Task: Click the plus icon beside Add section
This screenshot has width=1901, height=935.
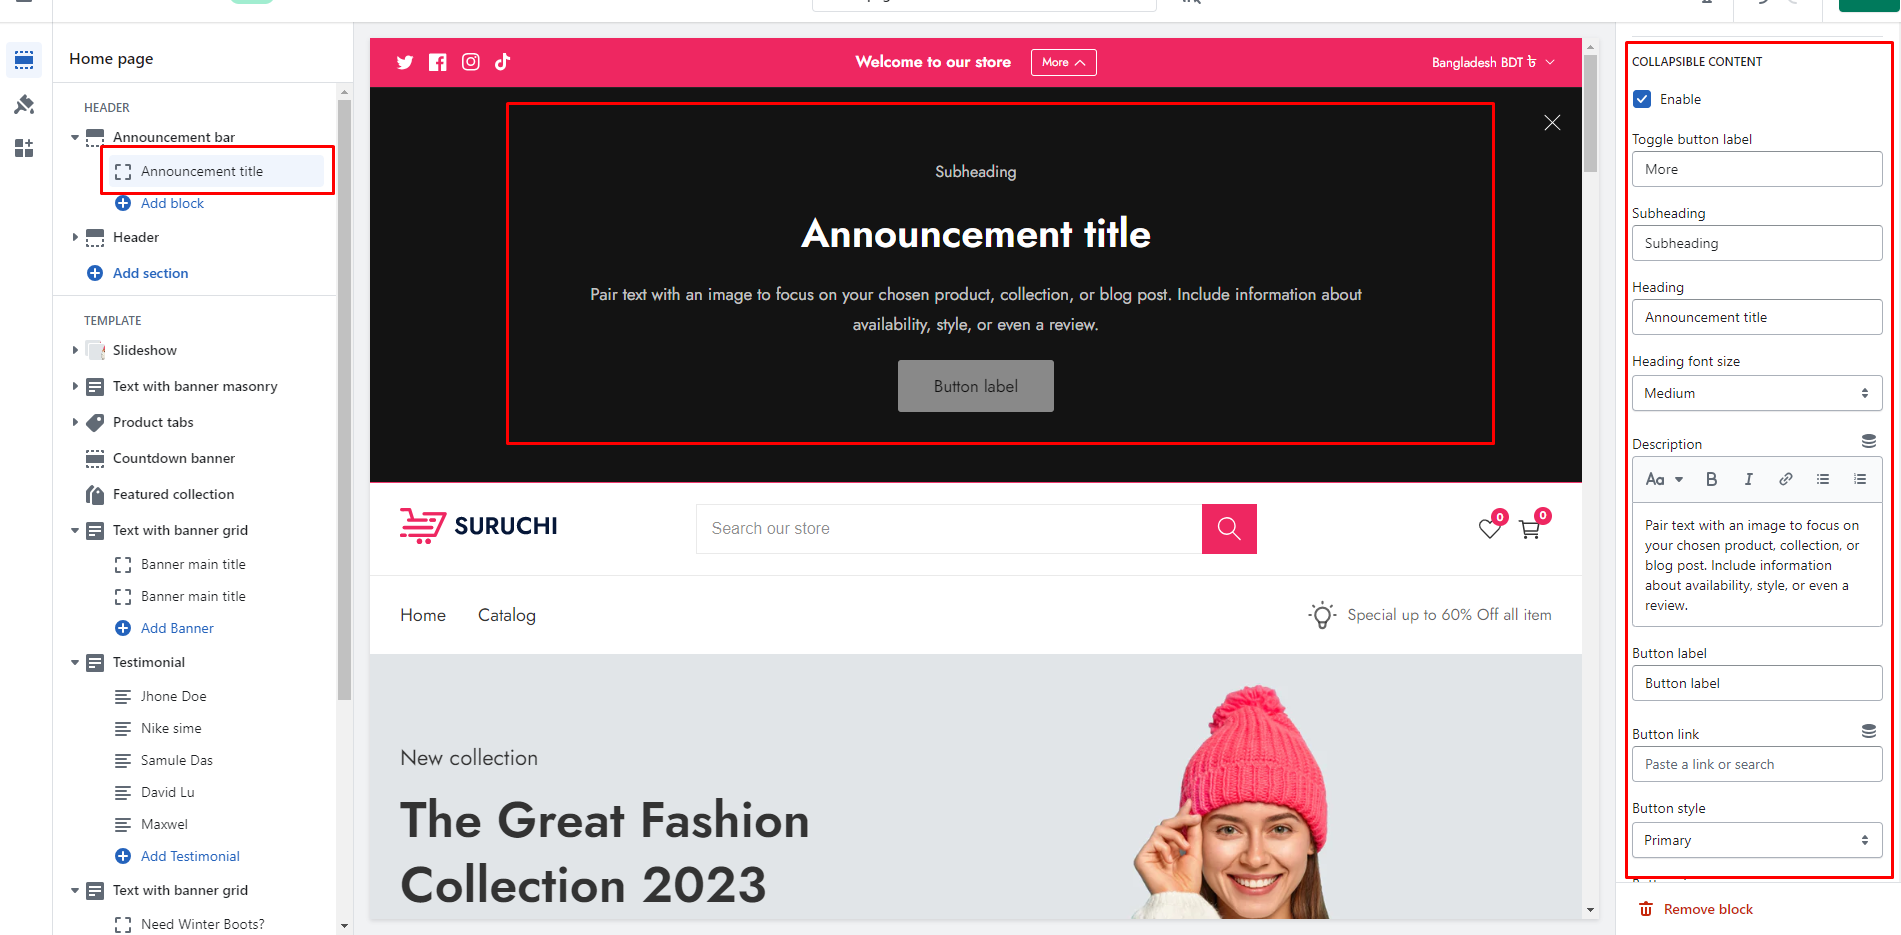Action: [x=95, y=273]
